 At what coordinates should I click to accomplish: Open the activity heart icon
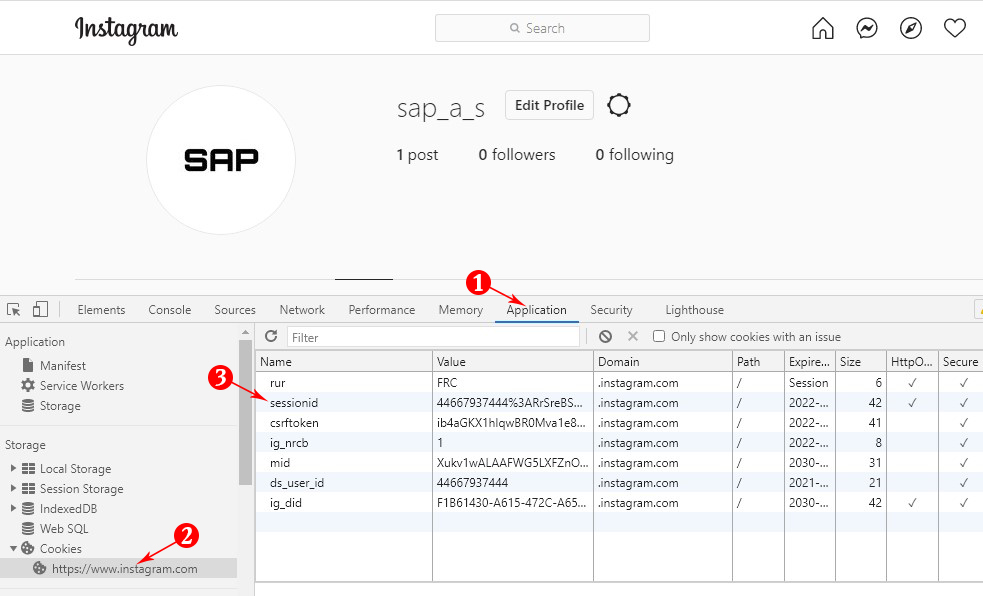pyautogui.click(x=955, y=28)
